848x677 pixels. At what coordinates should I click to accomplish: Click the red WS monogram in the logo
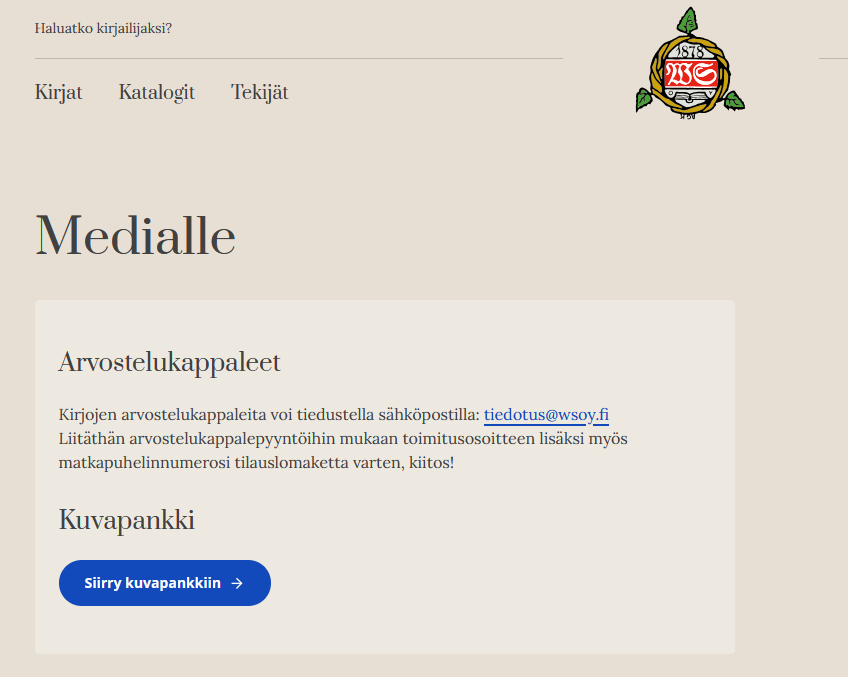point(691,74)
